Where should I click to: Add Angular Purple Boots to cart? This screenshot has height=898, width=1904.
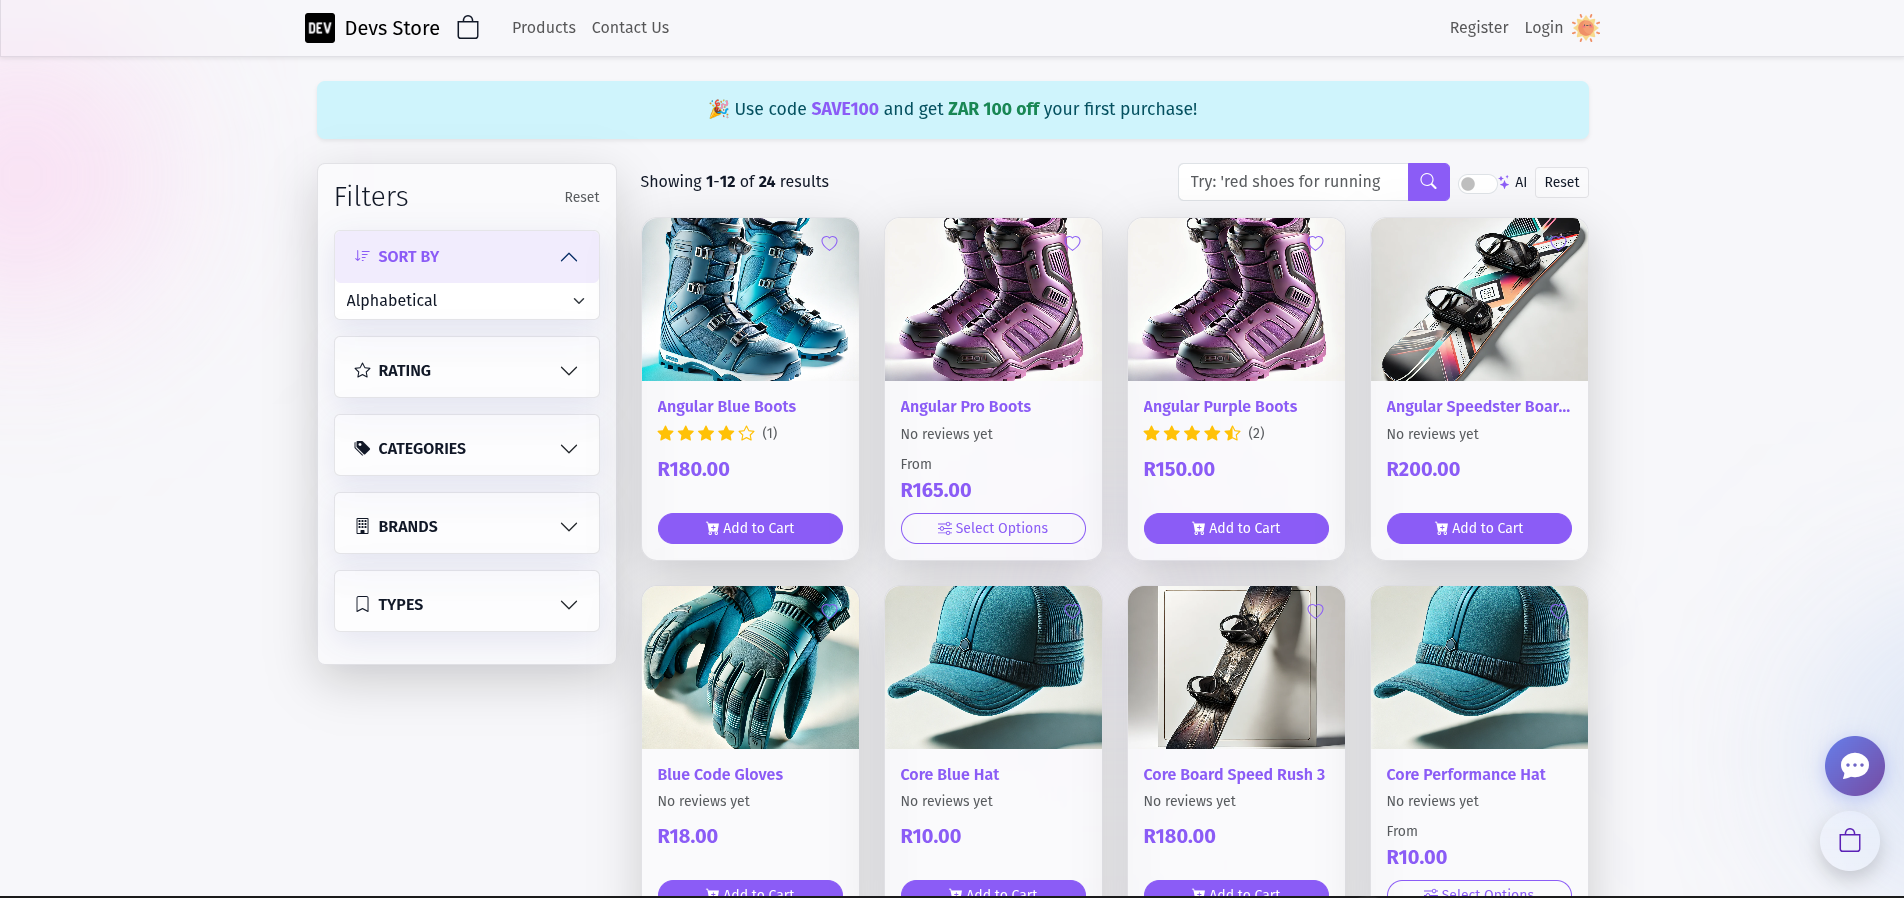point(1236,528)
